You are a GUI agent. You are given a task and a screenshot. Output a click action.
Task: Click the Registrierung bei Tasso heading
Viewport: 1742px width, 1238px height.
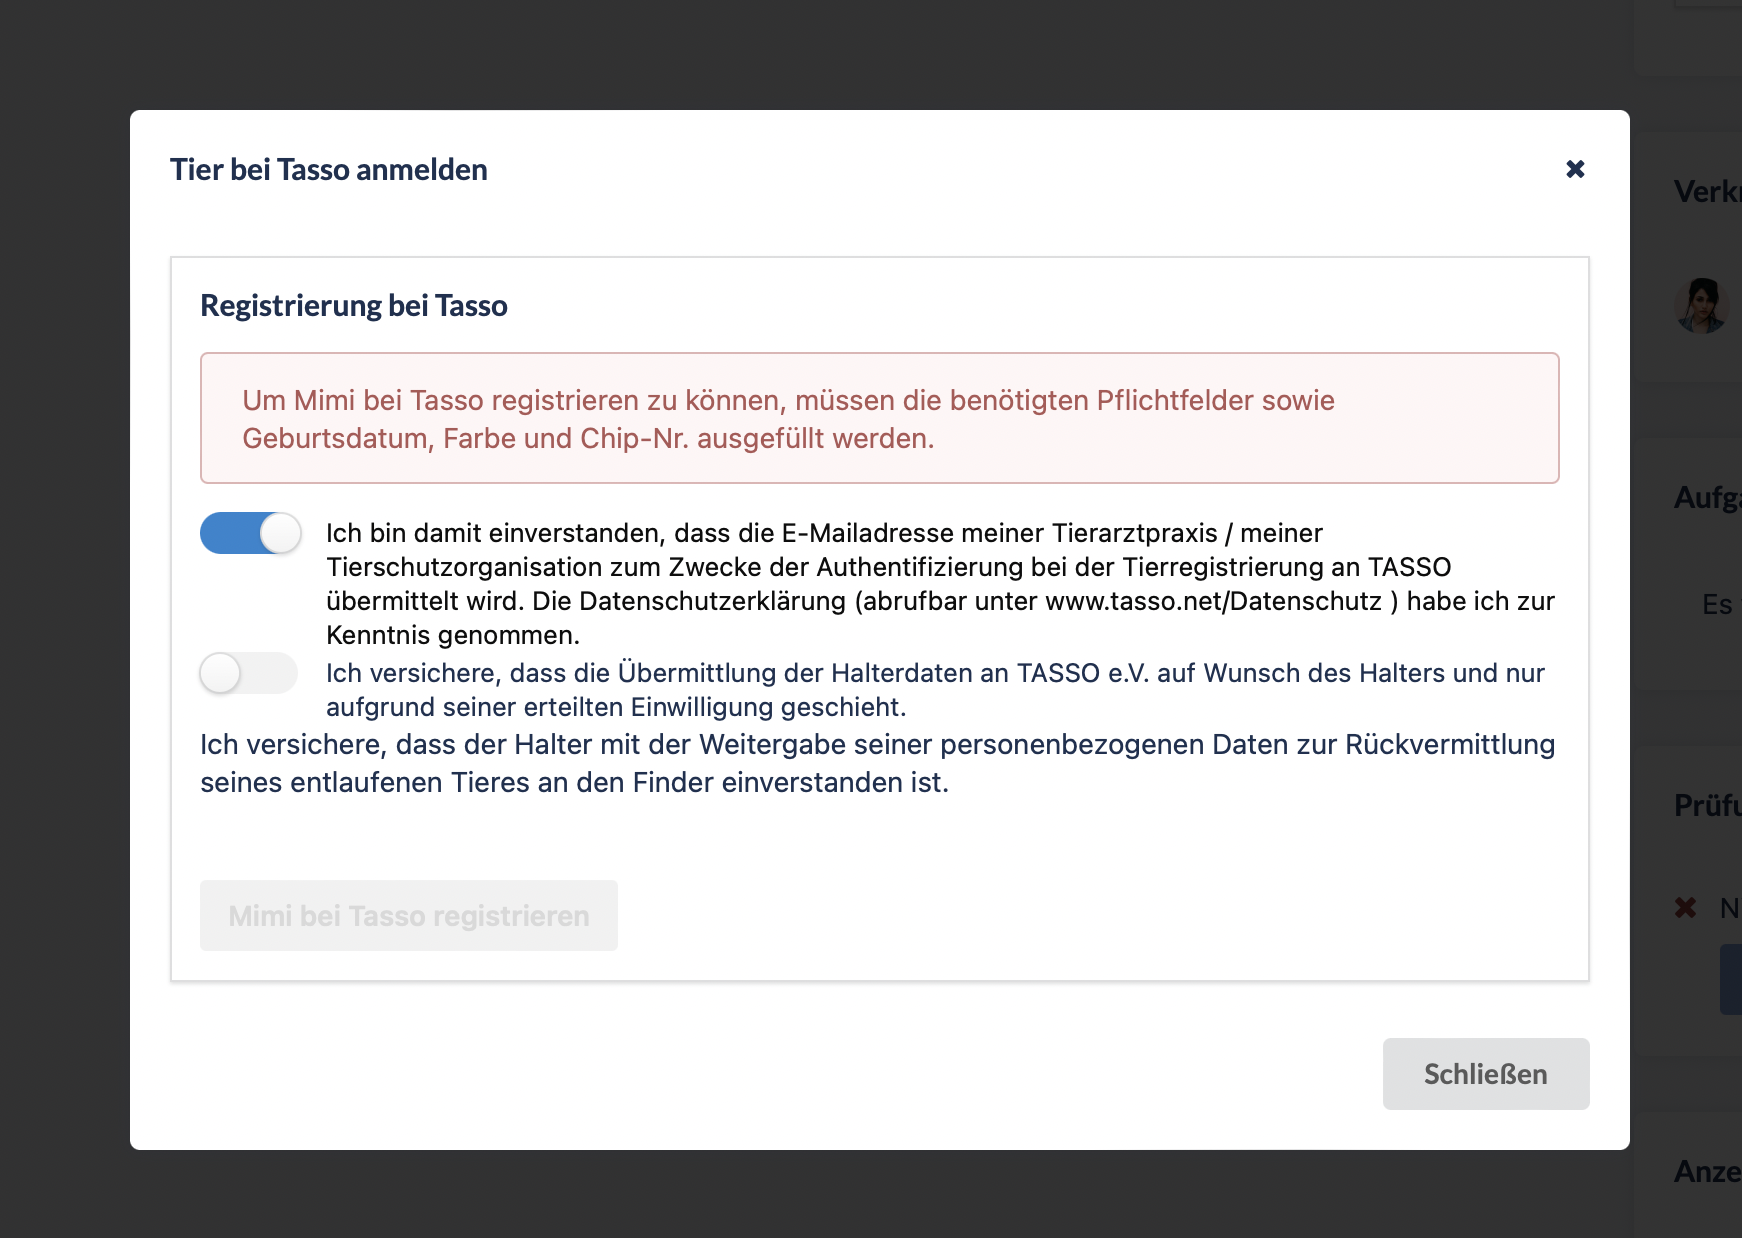(354, 305)
